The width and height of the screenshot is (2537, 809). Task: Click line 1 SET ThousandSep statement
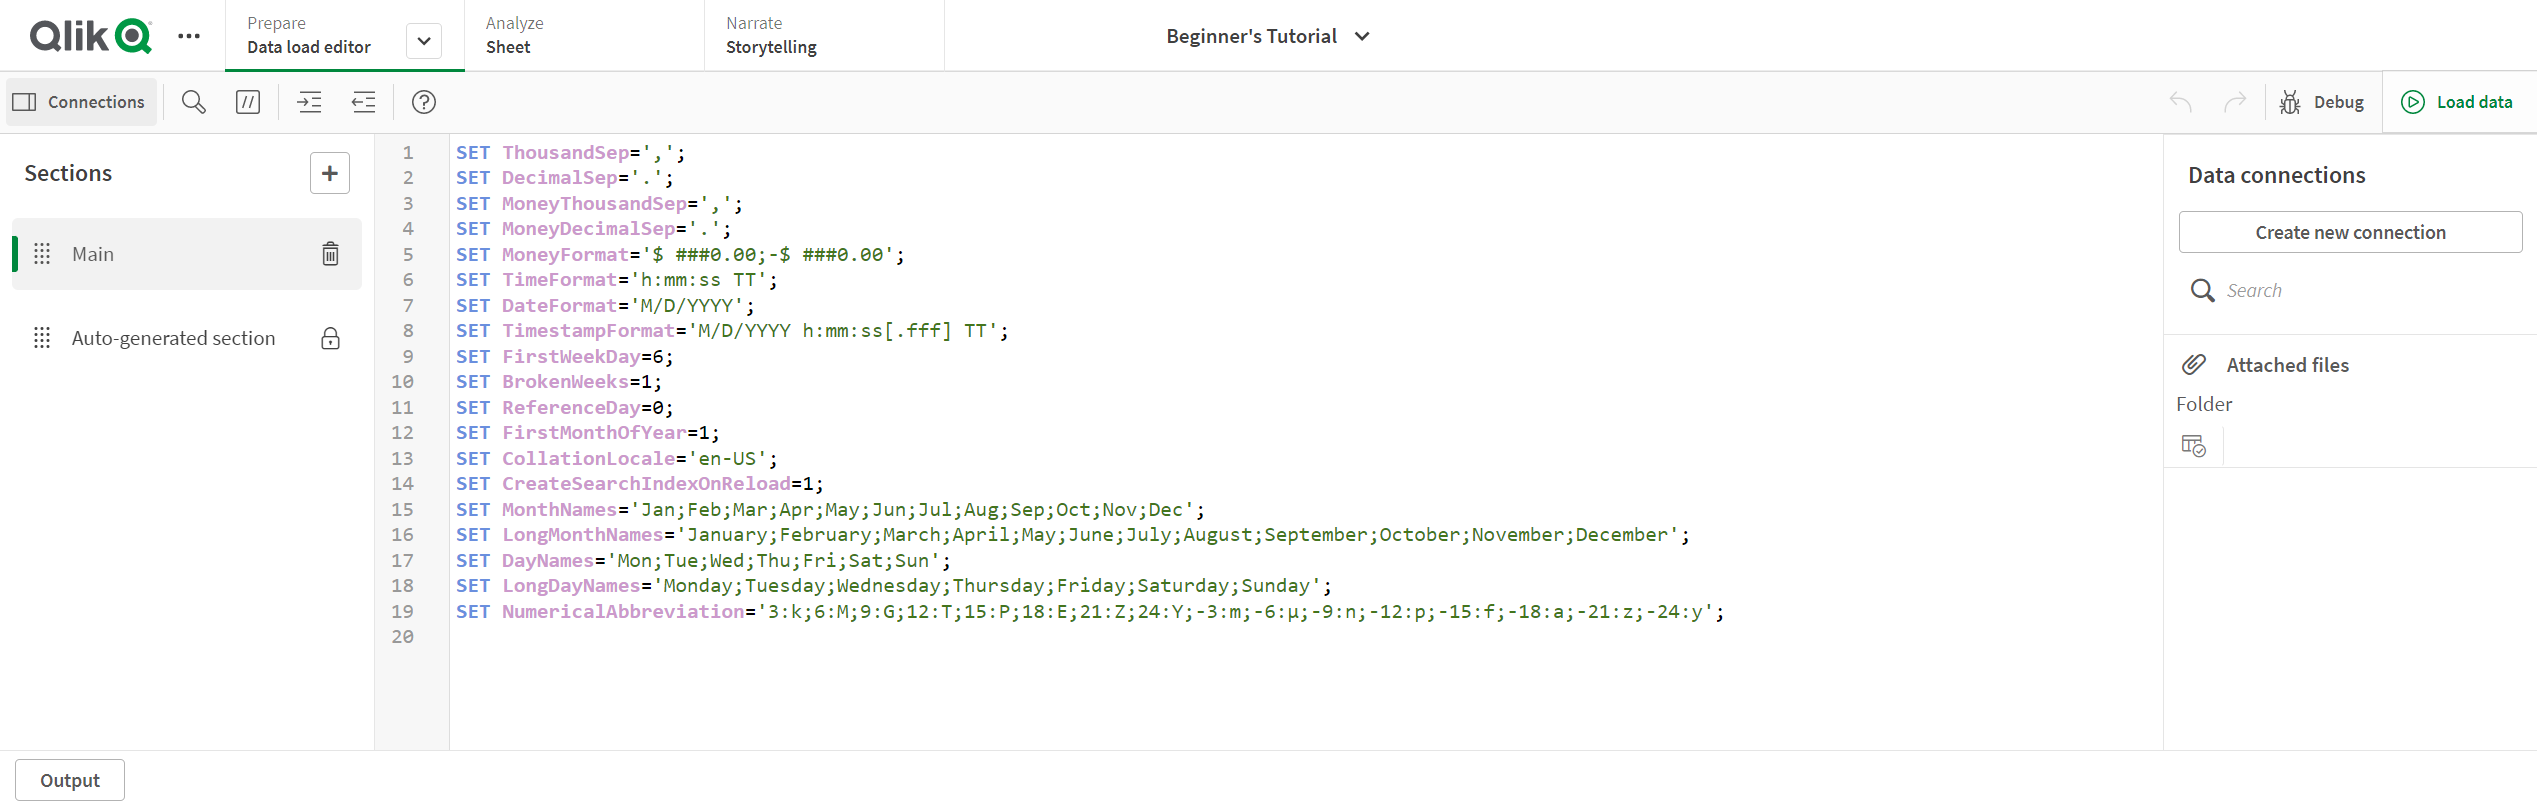coord(571,153)
